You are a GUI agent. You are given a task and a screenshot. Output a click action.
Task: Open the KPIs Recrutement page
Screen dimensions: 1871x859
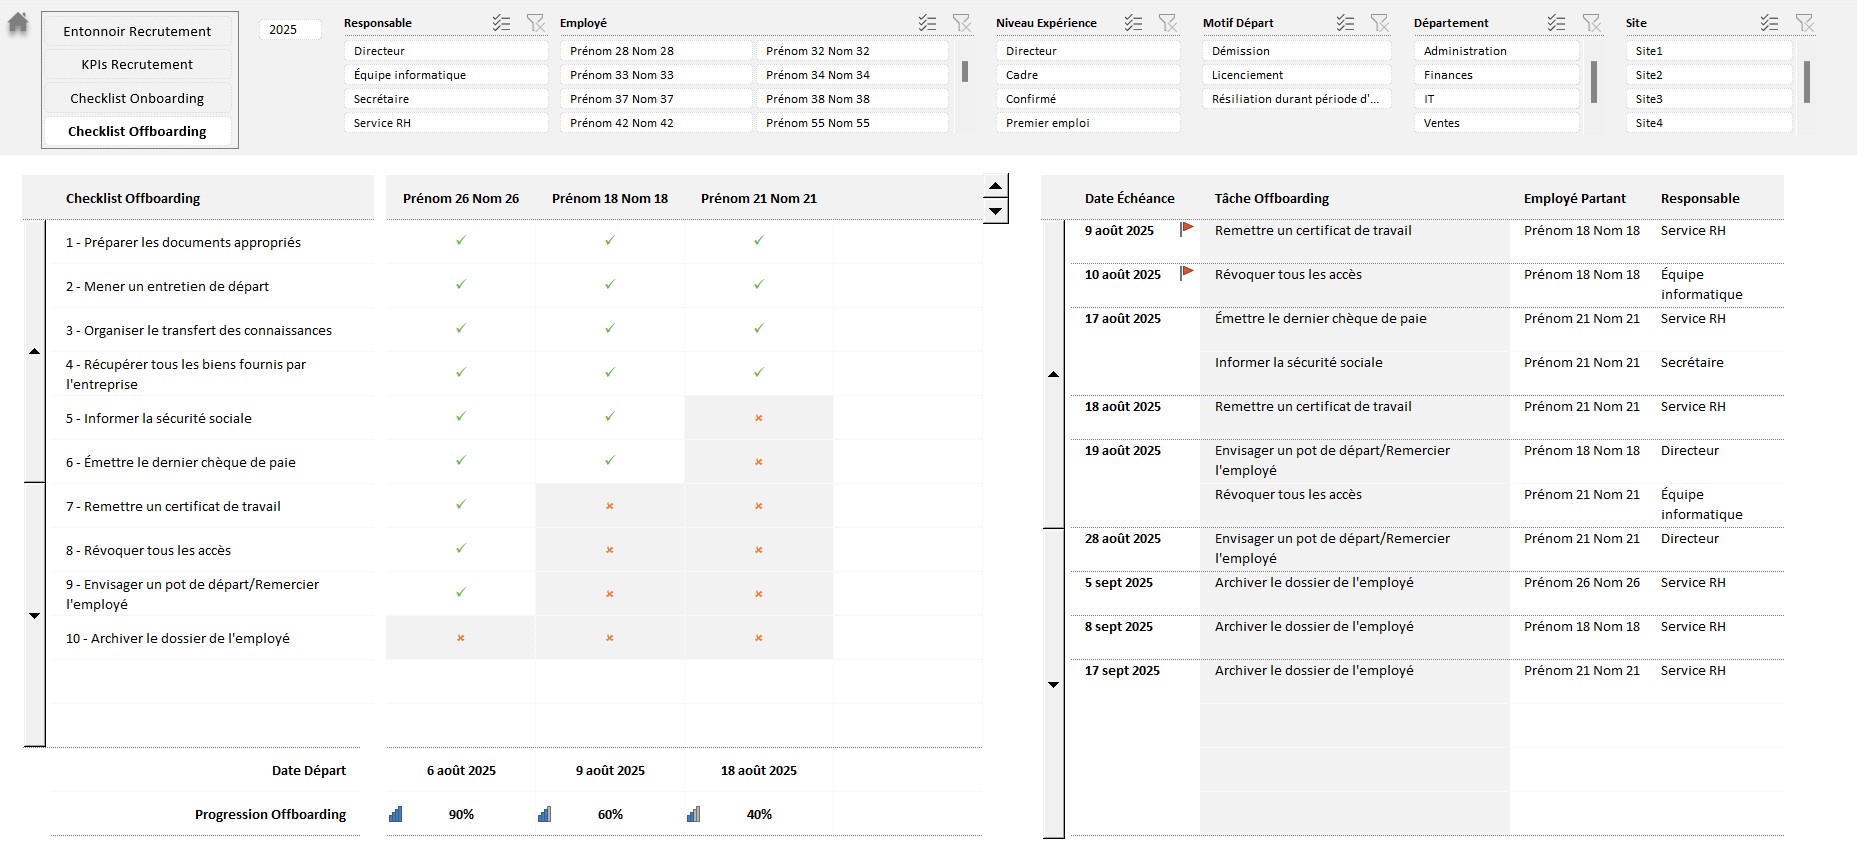pyautogui.click(x=137, y=64)
